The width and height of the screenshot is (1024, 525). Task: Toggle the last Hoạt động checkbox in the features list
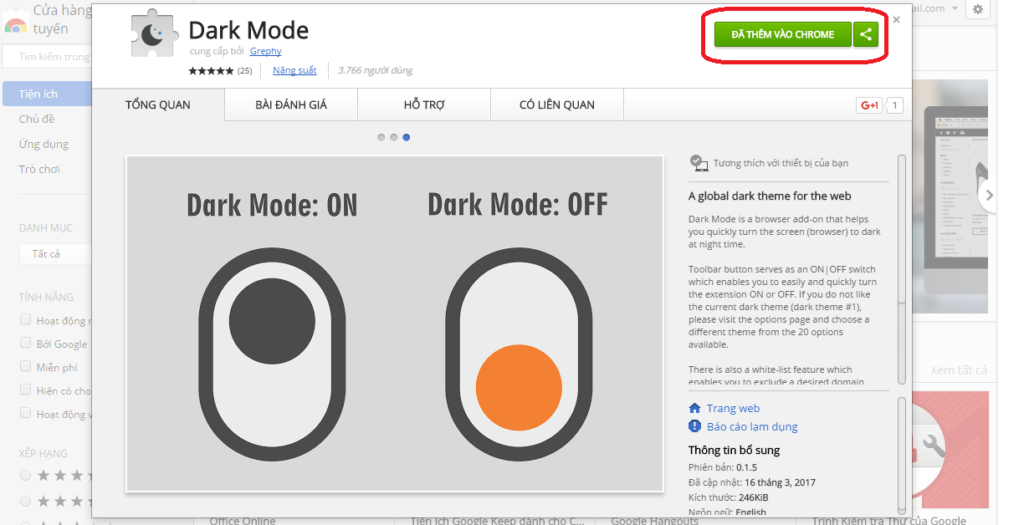click(25, 413)
